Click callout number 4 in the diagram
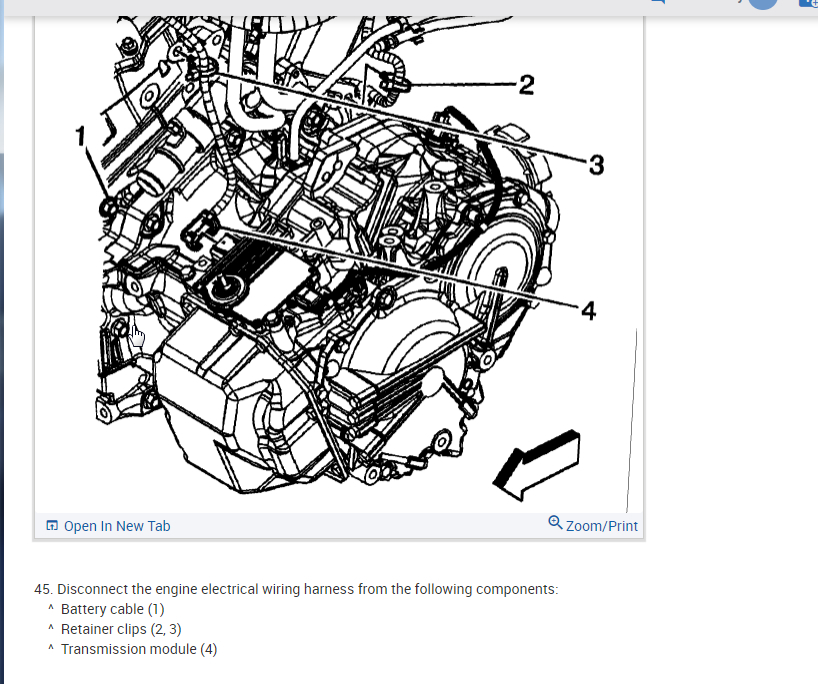818x684 pixels. (x=588, y=311)
